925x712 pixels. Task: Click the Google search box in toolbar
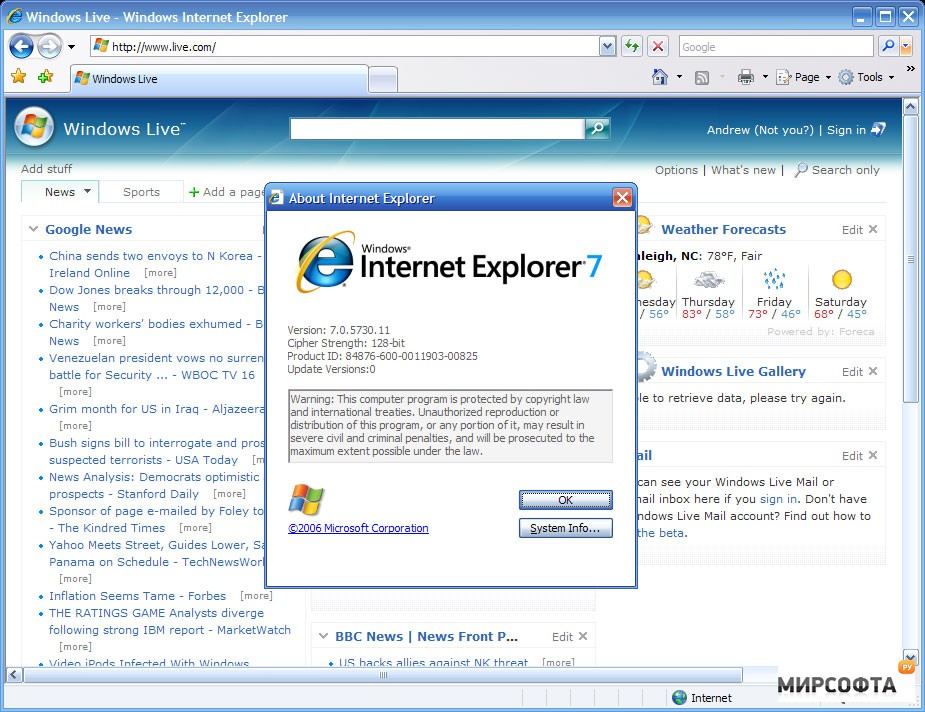(776, 47)
